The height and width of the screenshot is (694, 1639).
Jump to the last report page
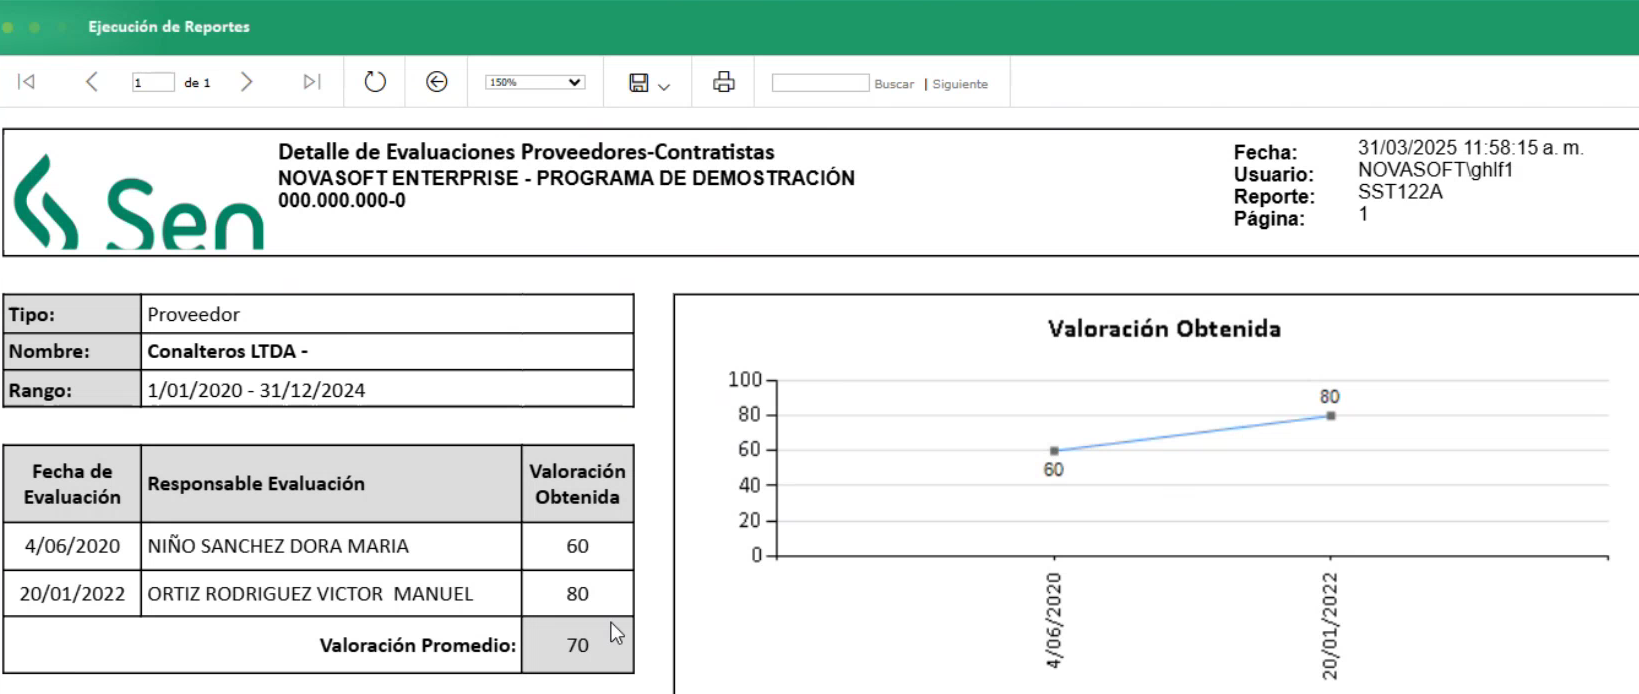click(312, 82)
